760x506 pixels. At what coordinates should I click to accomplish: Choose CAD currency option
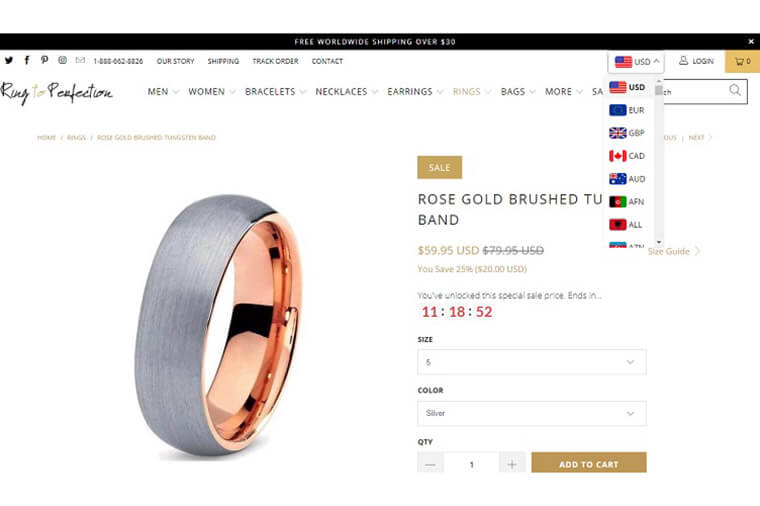coord(627,156)
